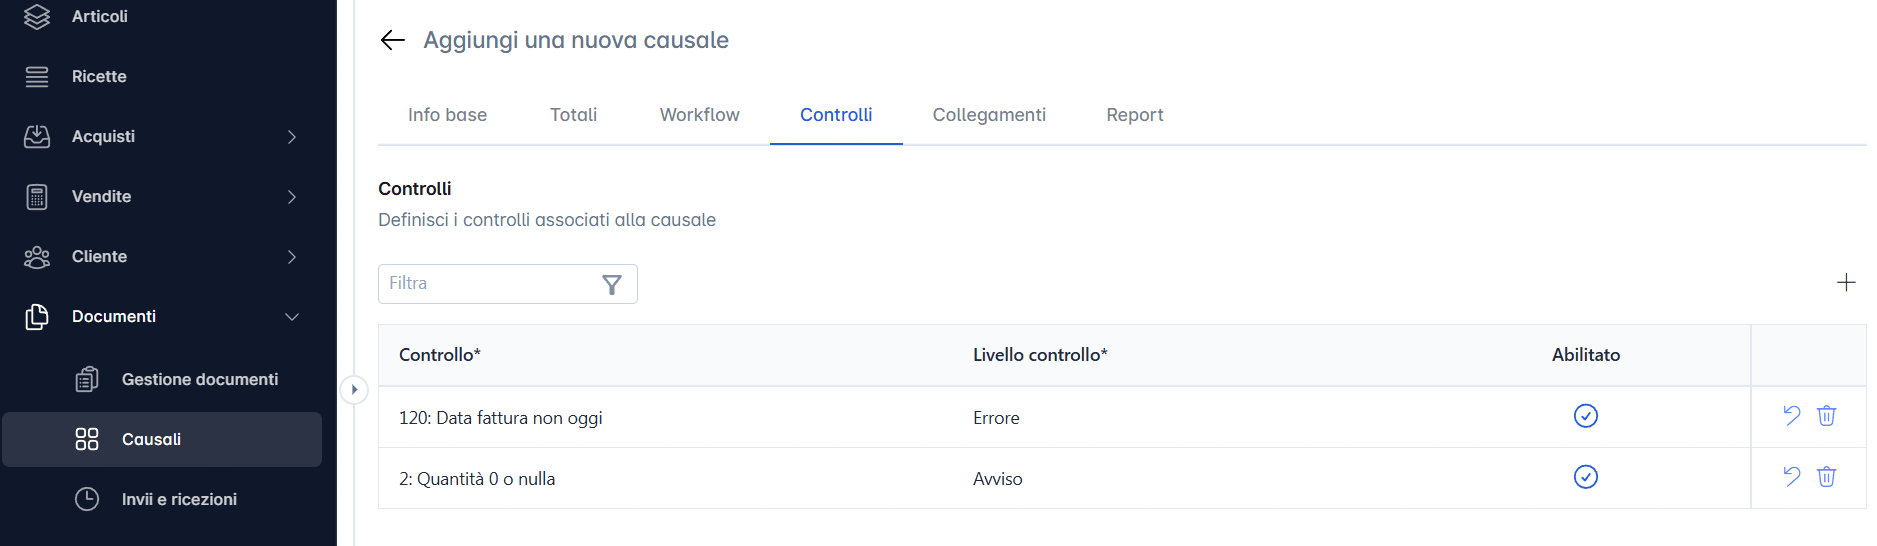1877x546 pixels.
Task: Click the back arrow beside Aggiungi una nuova causale
Action: point(392,40)
